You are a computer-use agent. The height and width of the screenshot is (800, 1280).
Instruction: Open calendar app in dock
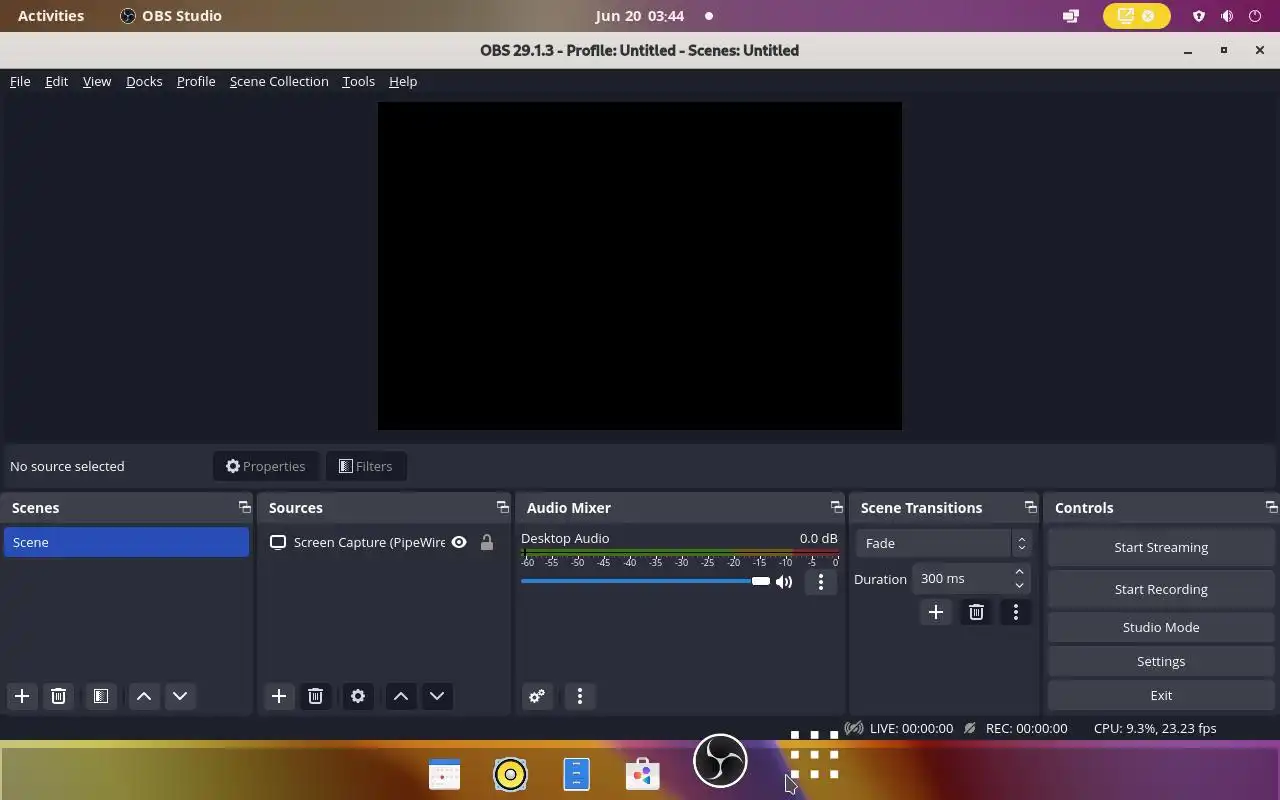pyautogui.click(x=444, y=774)
